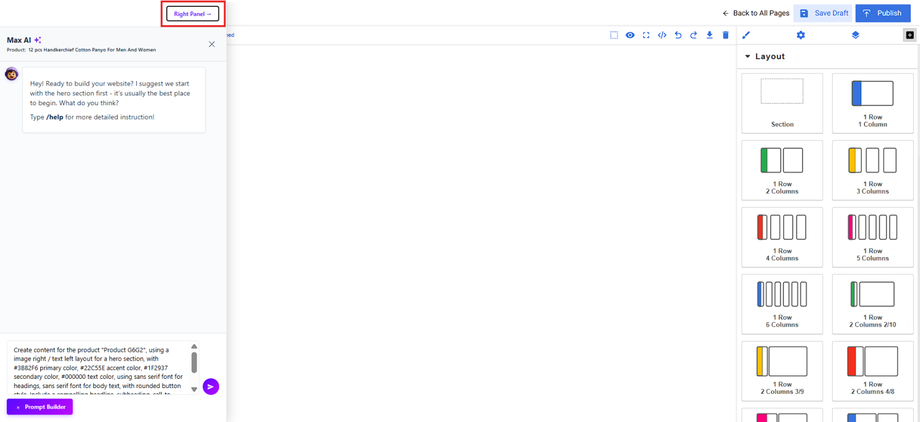Open the layers stack tab
Image resolution: width=920 pixels, height=422 pixels.
(855, 35)
